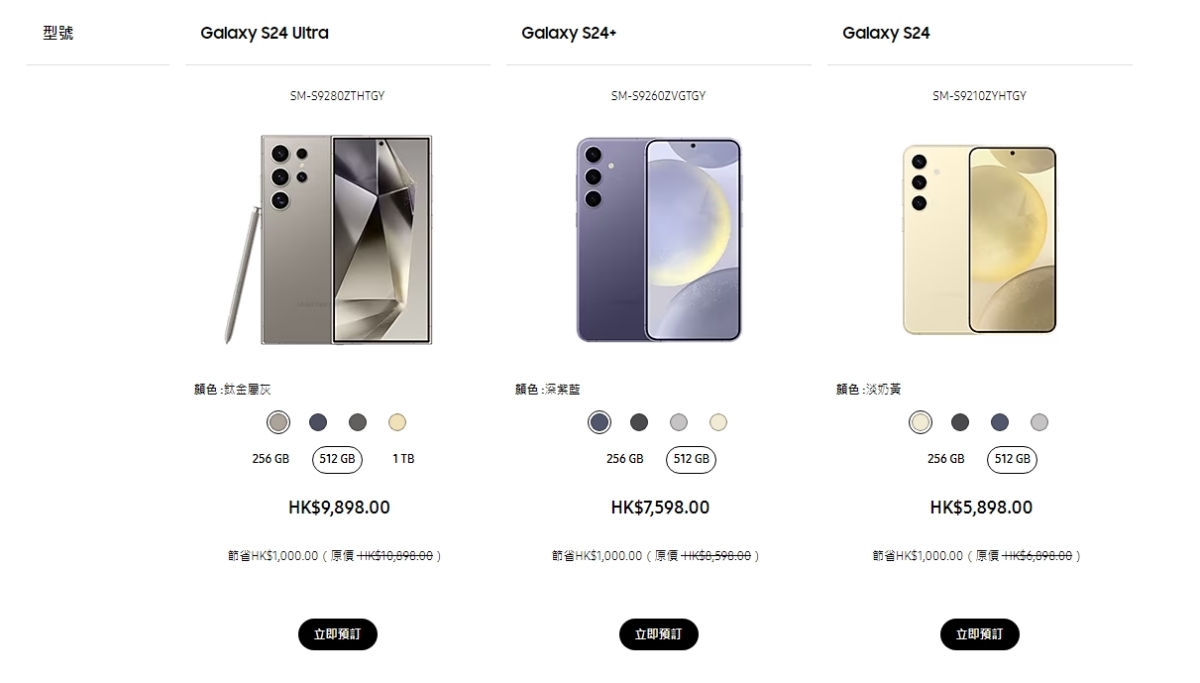Select titanium gray color for S24 Ultra
This screenshot has height=683, width=1200.
click(279, 422)
